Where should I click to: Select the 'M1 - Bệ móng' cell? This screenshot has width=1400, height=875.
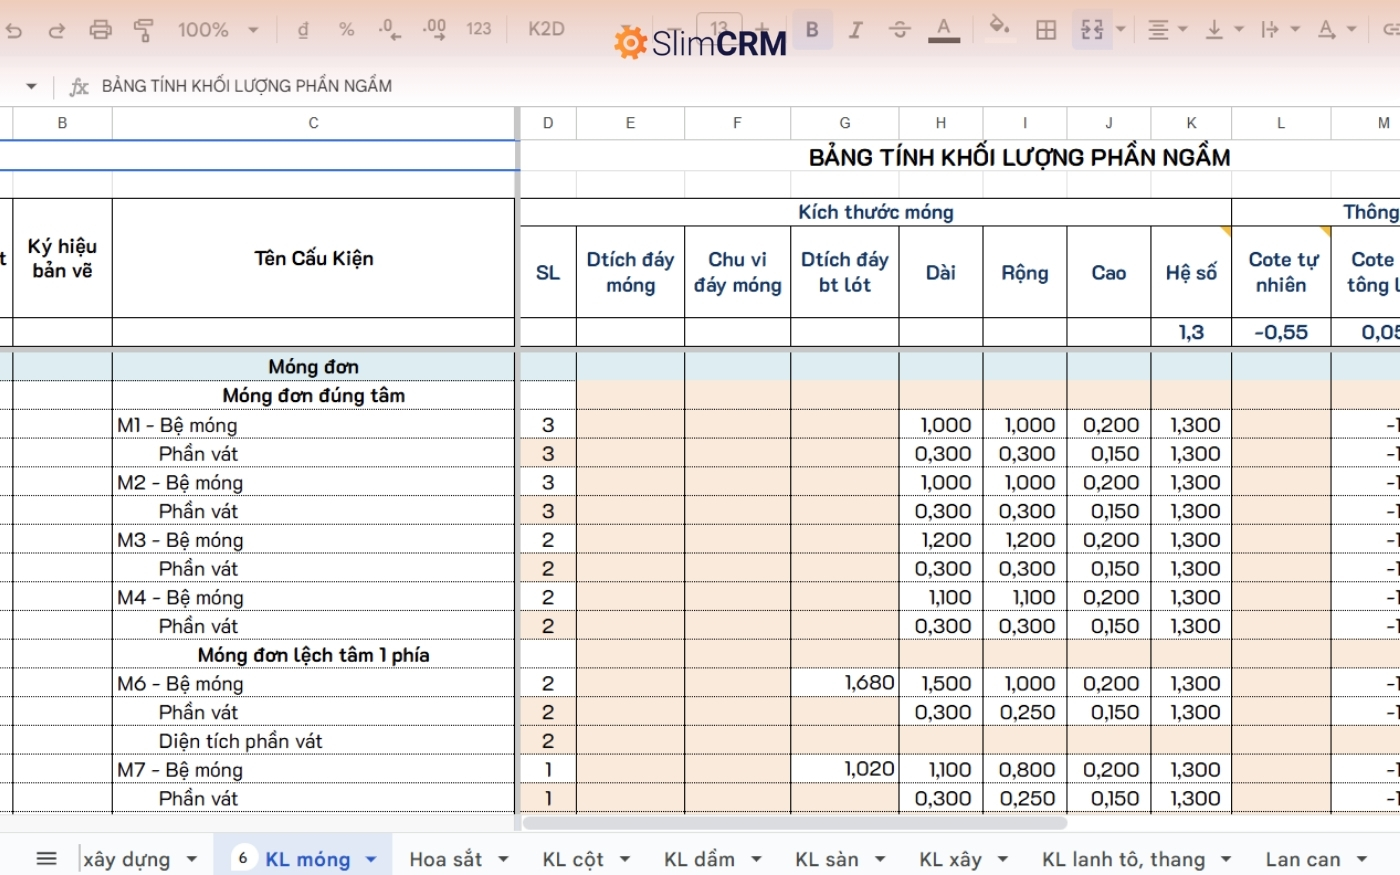(314, 425)
